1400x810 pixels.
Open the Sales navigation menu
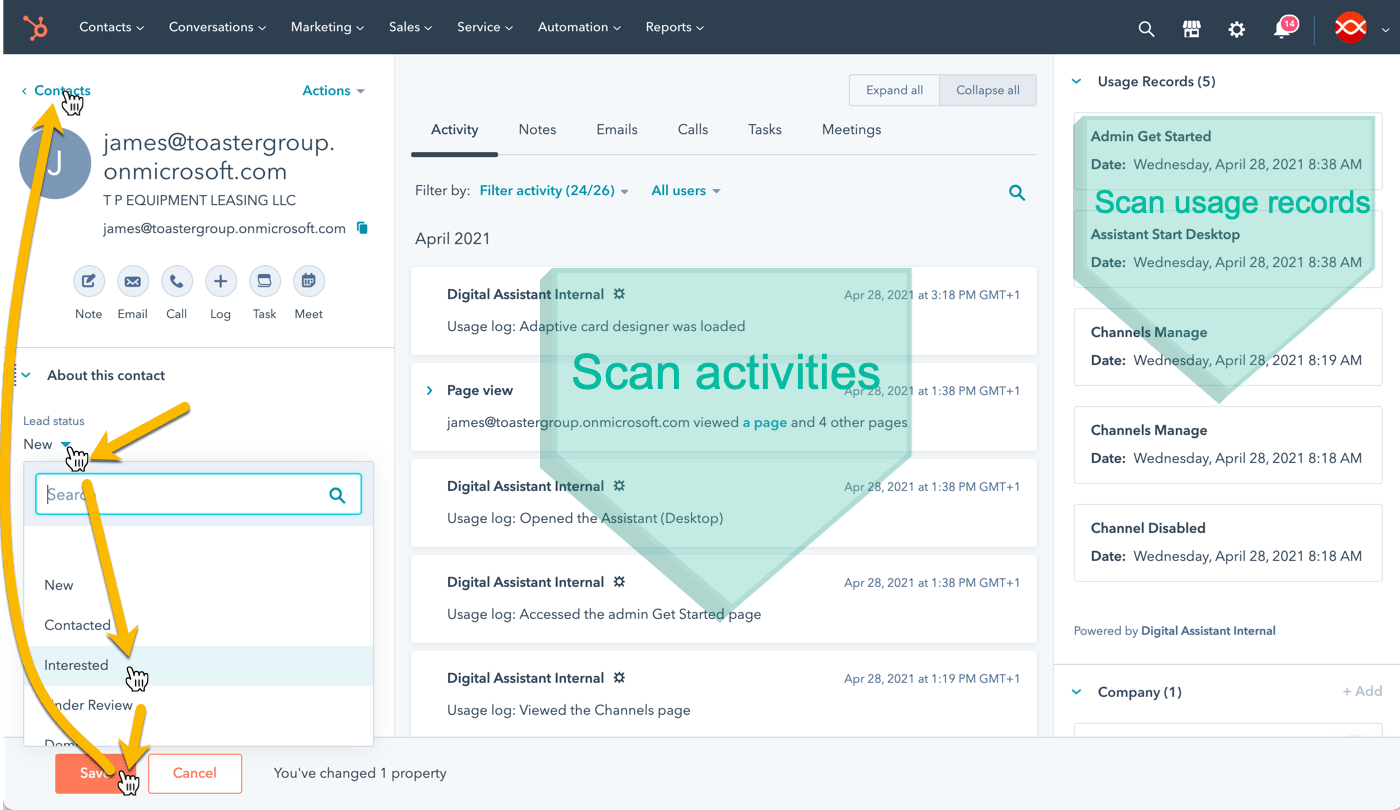pyautogui.click(x=410, y=27)
